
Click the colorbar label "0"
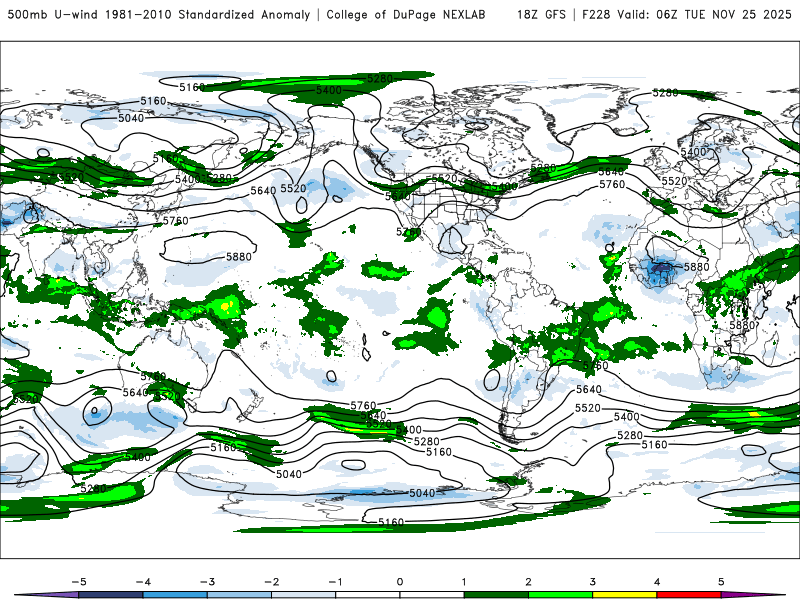tap(400, 582)
